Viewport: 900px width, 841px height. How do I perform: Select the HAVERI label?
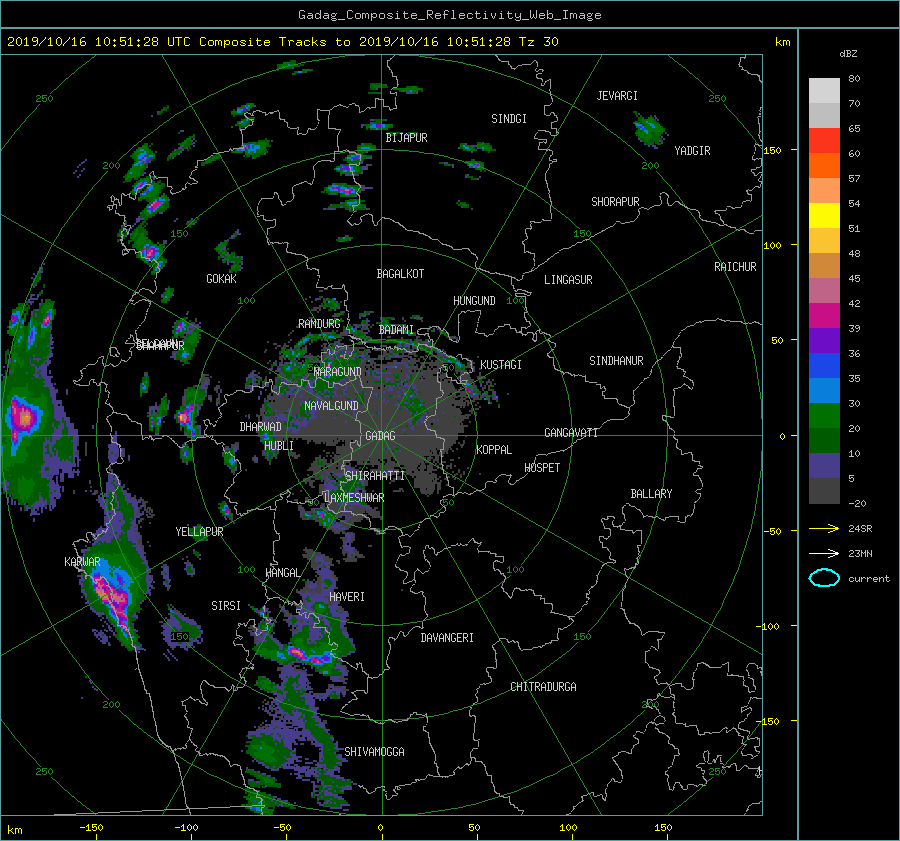[x=347, y=597]
